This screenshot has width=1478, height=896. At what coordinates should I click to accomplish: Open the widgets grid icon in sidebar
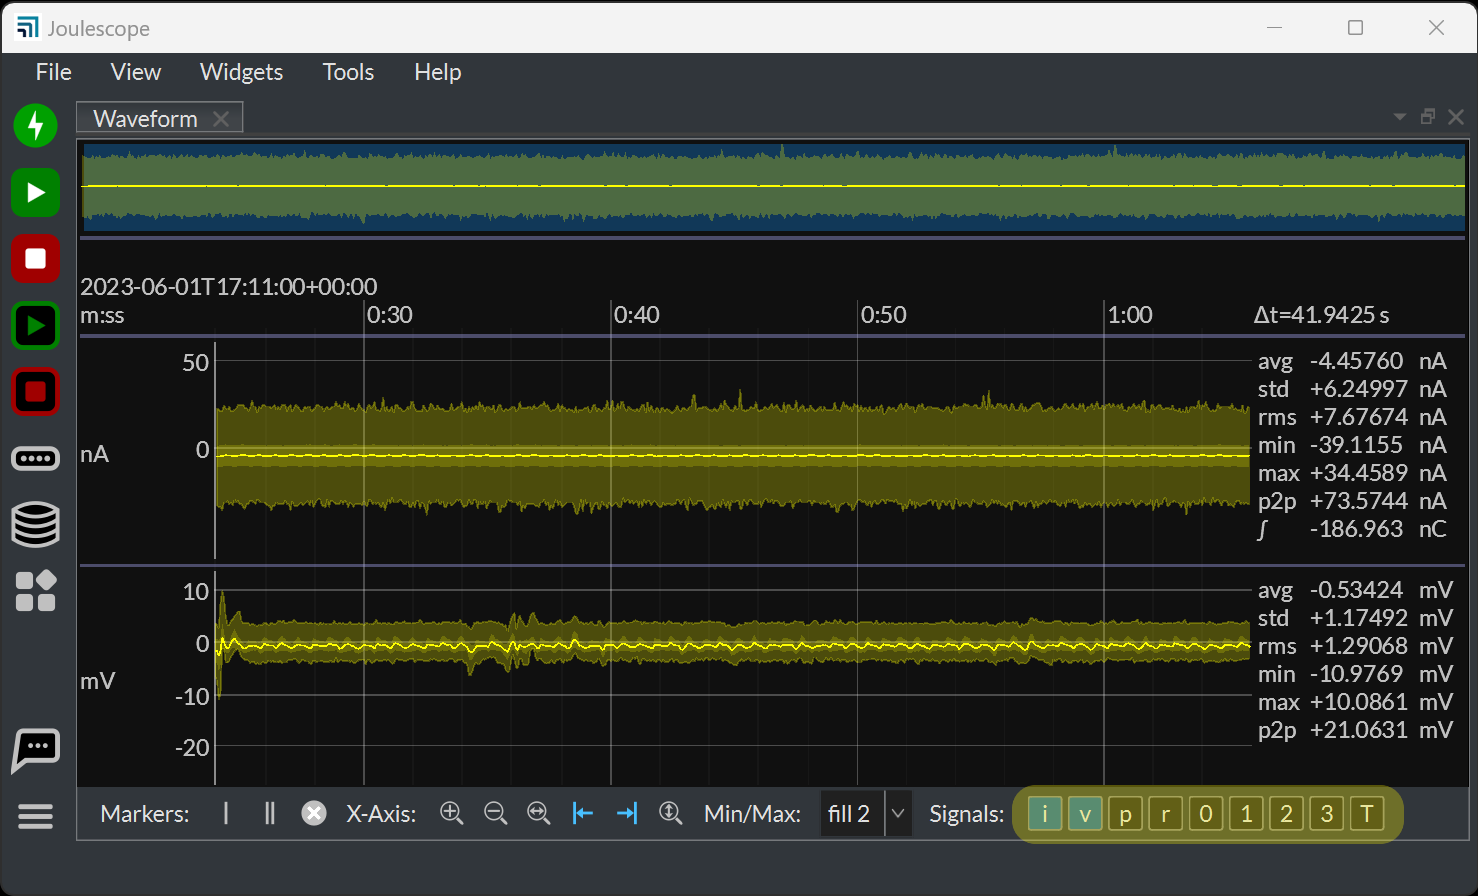coord(36,591)
